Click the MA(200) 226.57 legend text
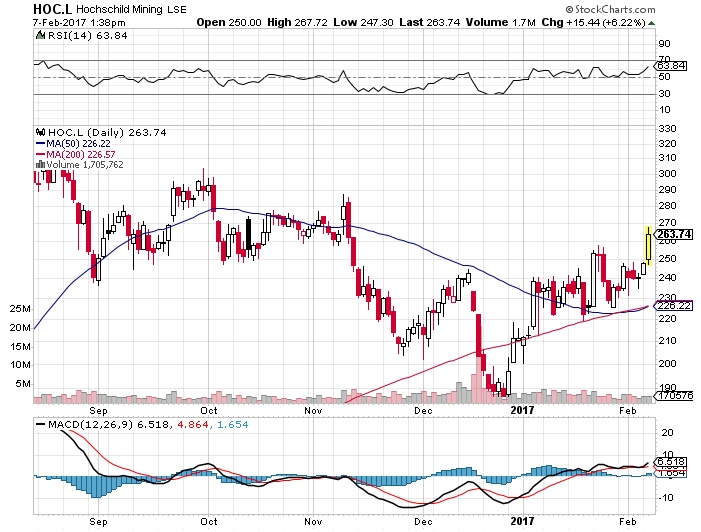The height and width of the screenshot is (532, 701). click(80, 154)
